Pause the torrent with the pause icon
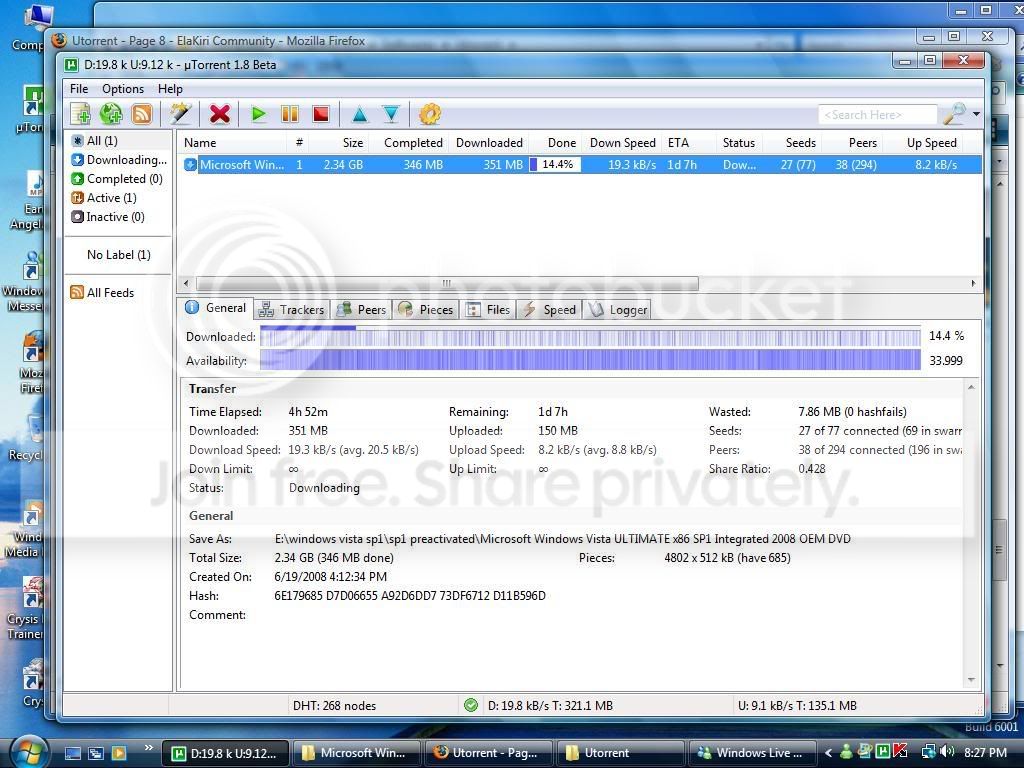1024x768 pixels. tap(289, 114)
